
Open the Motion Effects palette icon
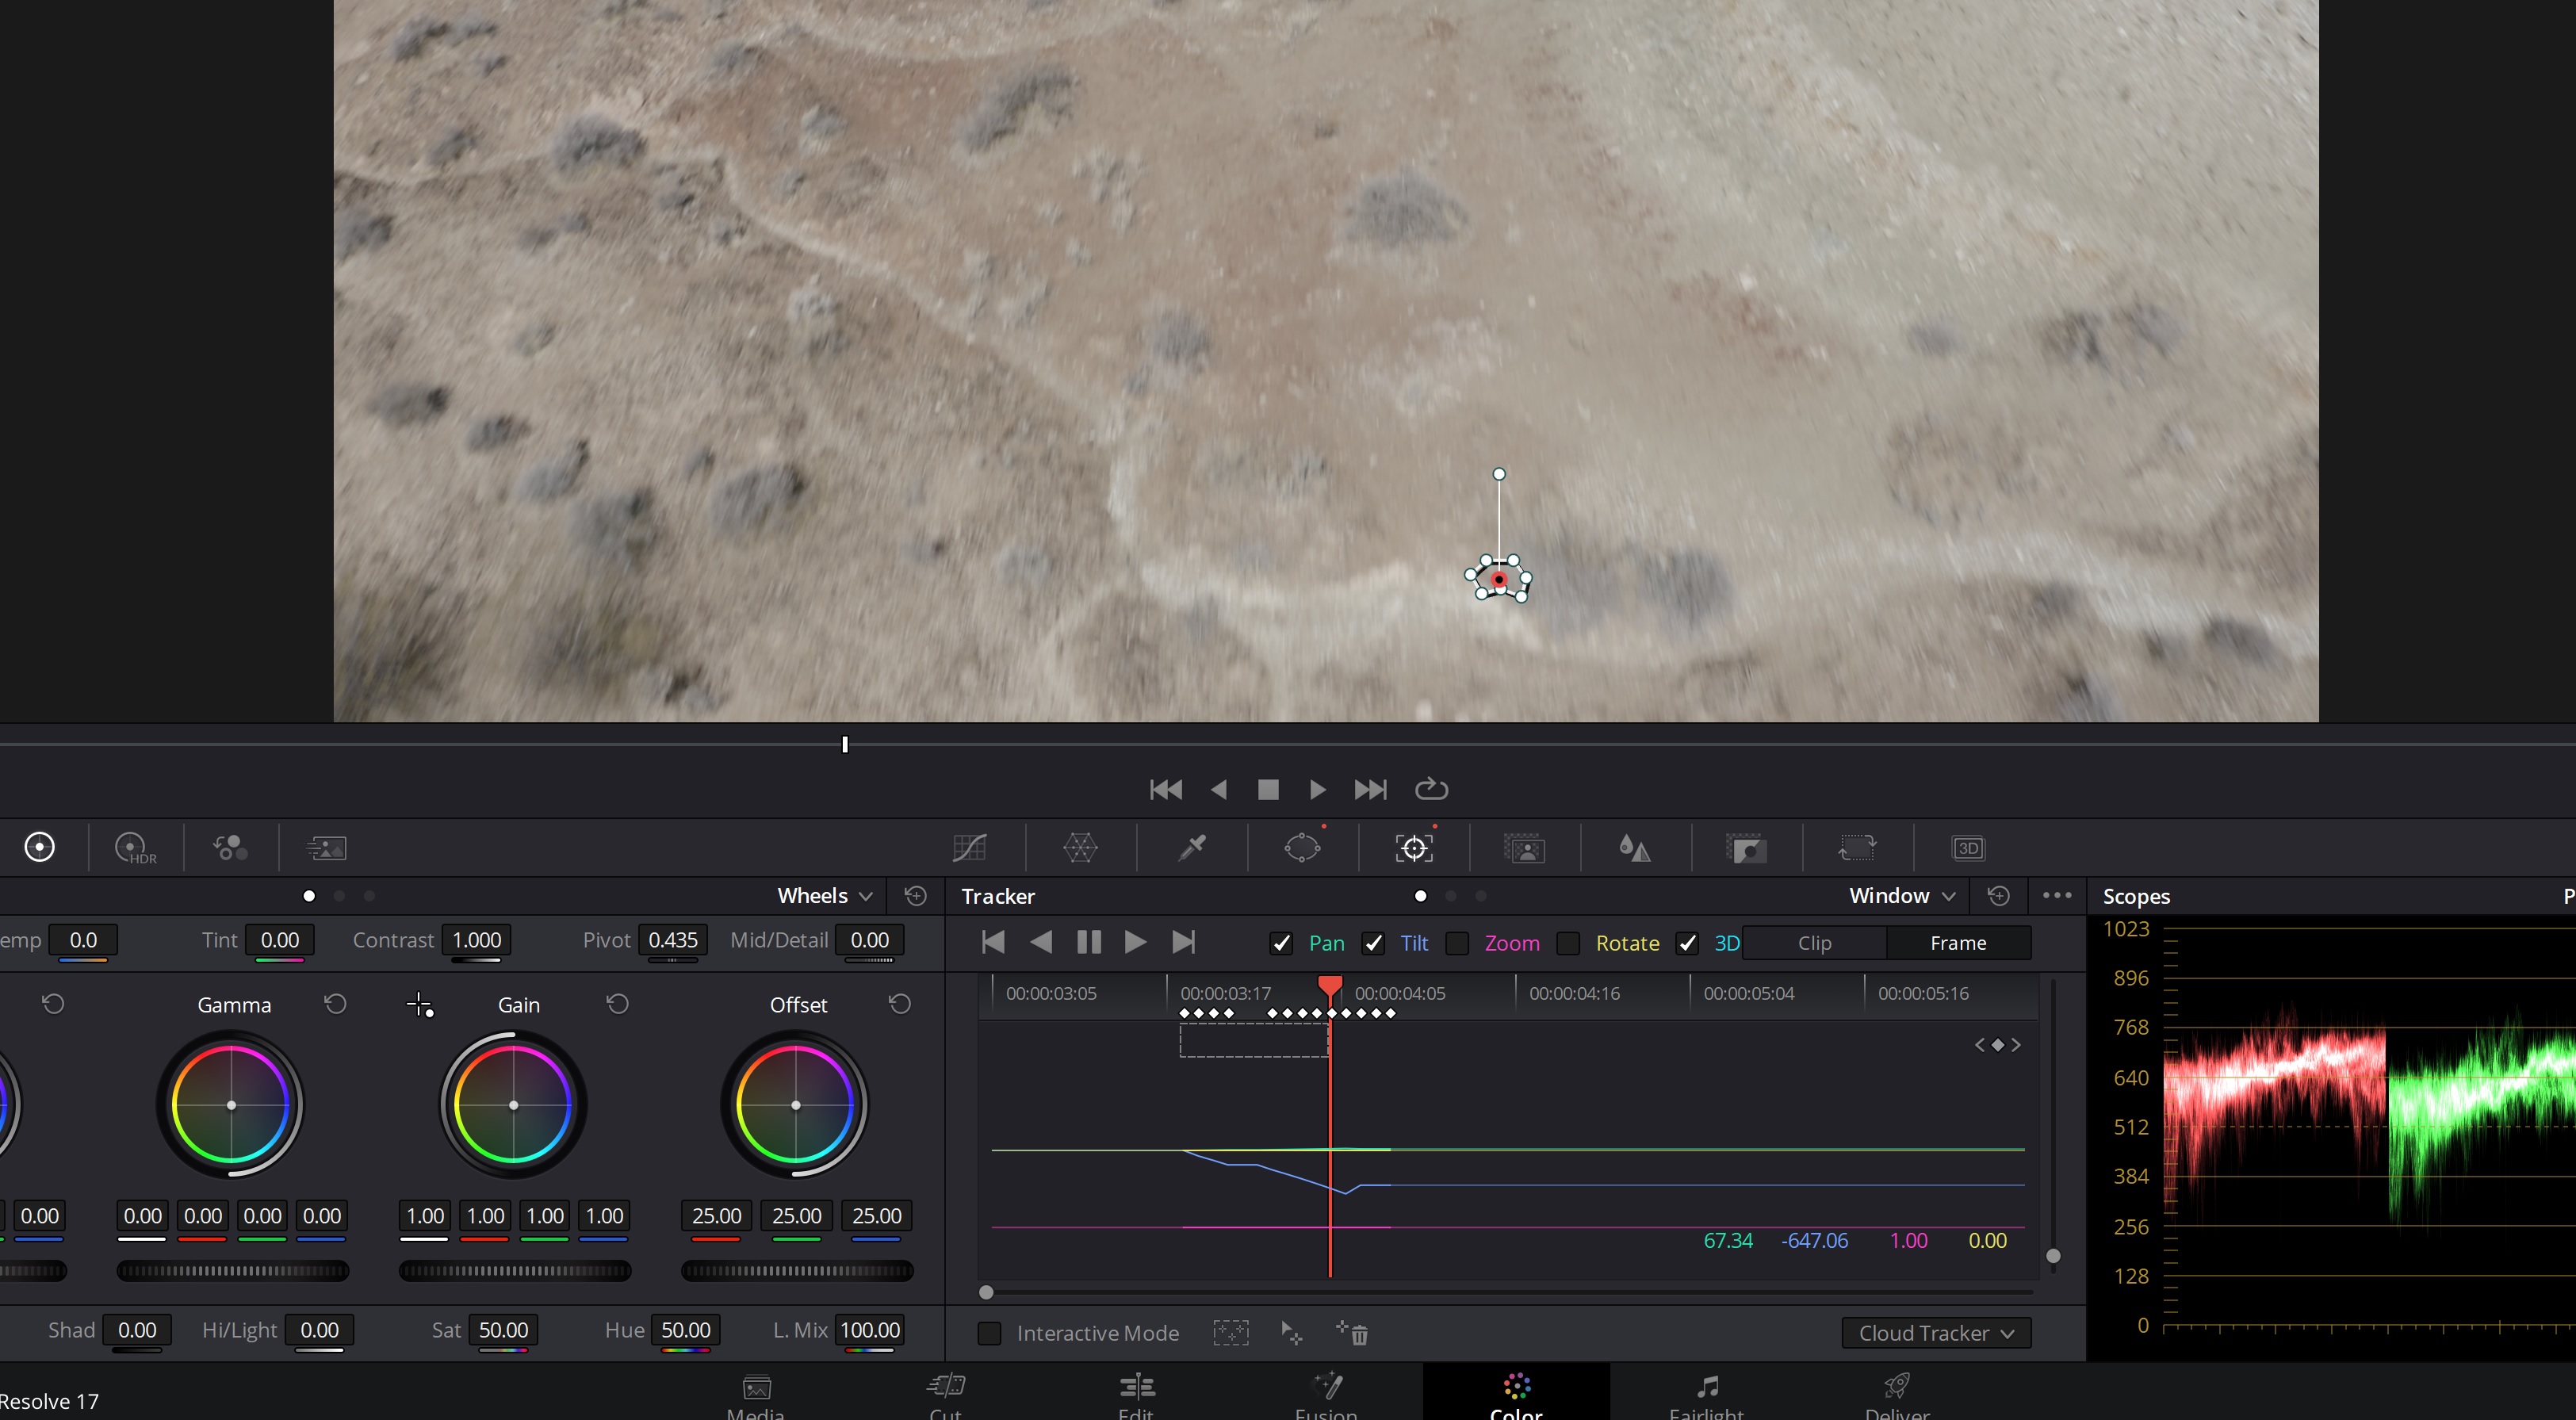point(326,848)
